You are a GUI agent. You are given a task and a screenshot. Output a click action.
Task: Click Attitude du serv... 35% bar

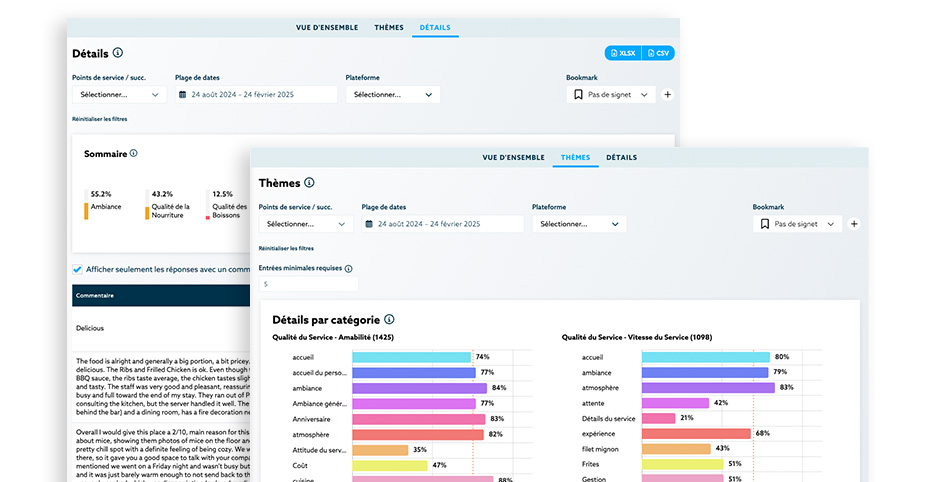click(380, 450)
